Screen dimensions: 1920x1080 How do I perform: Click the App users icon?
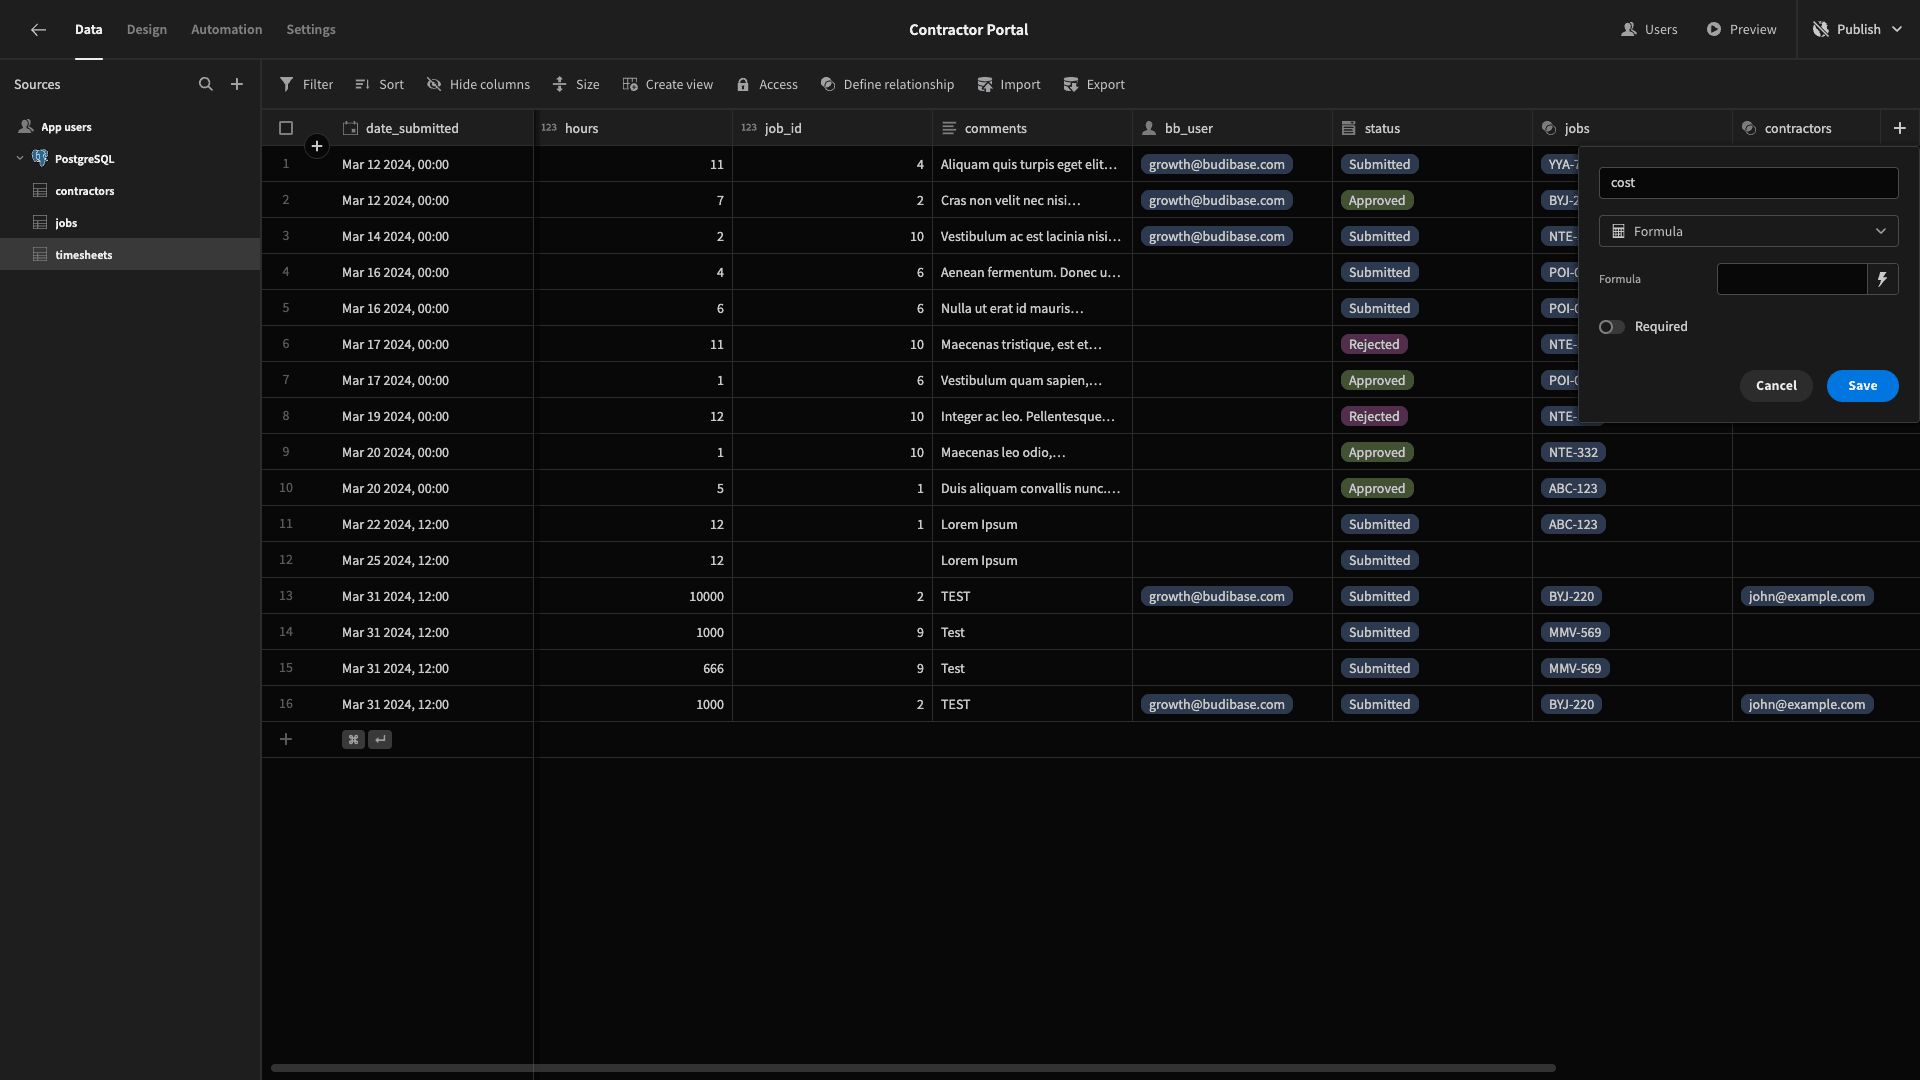(26, 127)
